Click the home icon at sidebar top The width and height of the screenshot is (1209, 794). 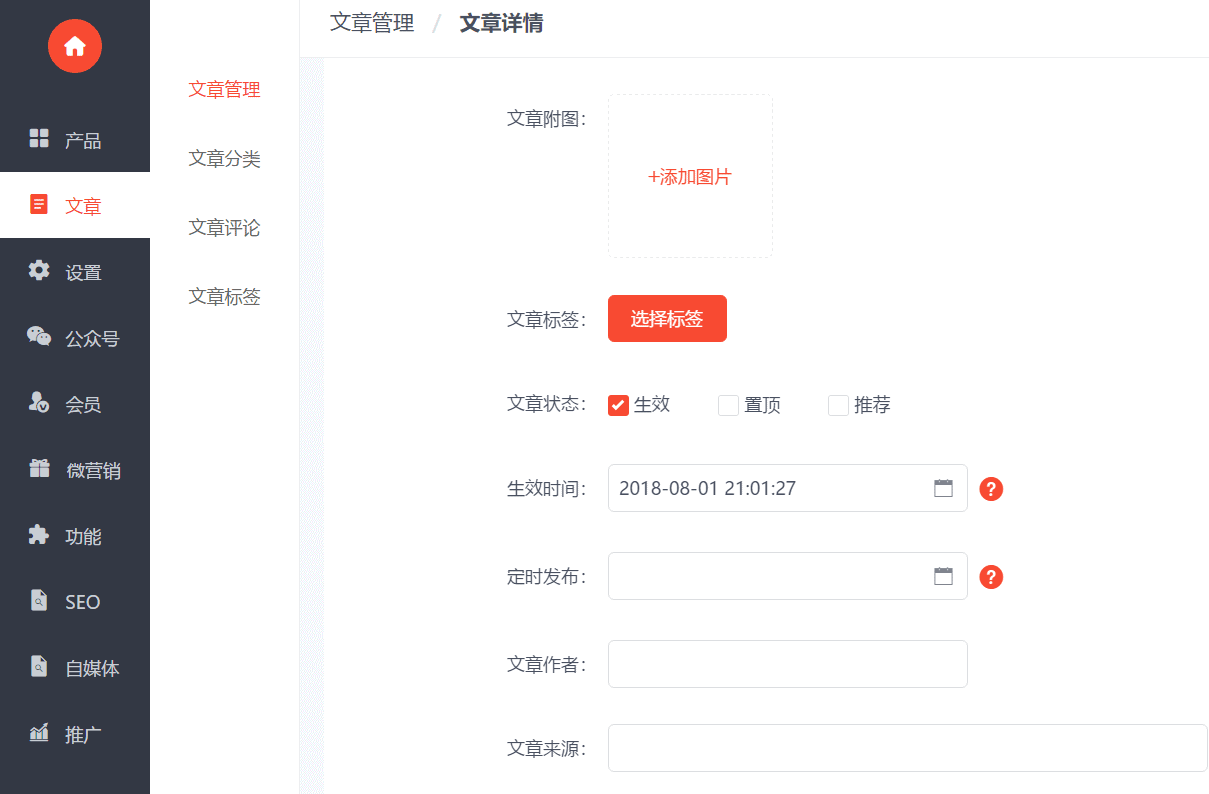[74, 45]
